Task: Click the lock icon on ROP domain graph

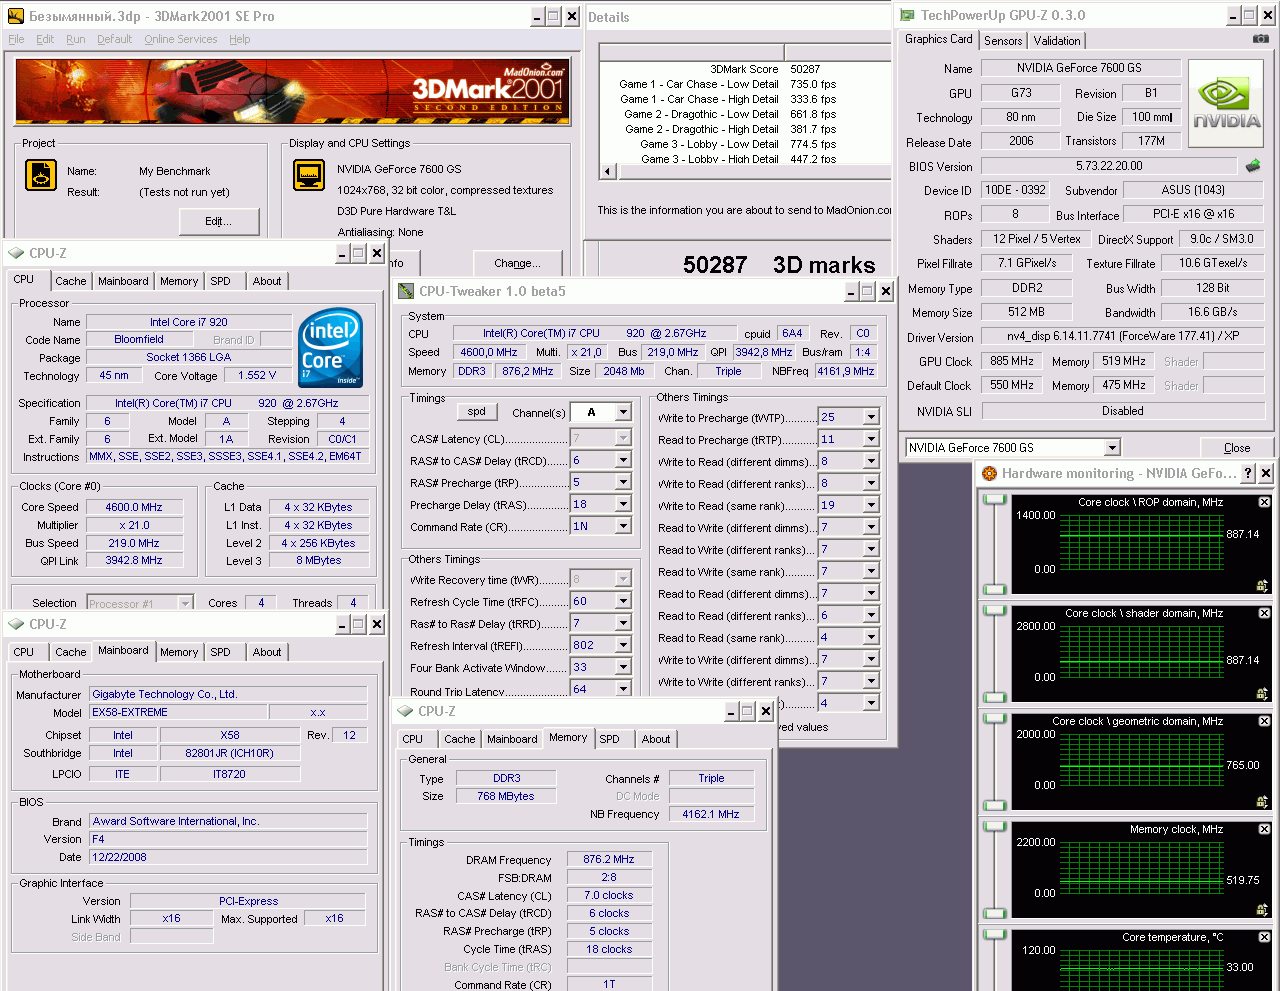Action: click(x=1262, y=586)
